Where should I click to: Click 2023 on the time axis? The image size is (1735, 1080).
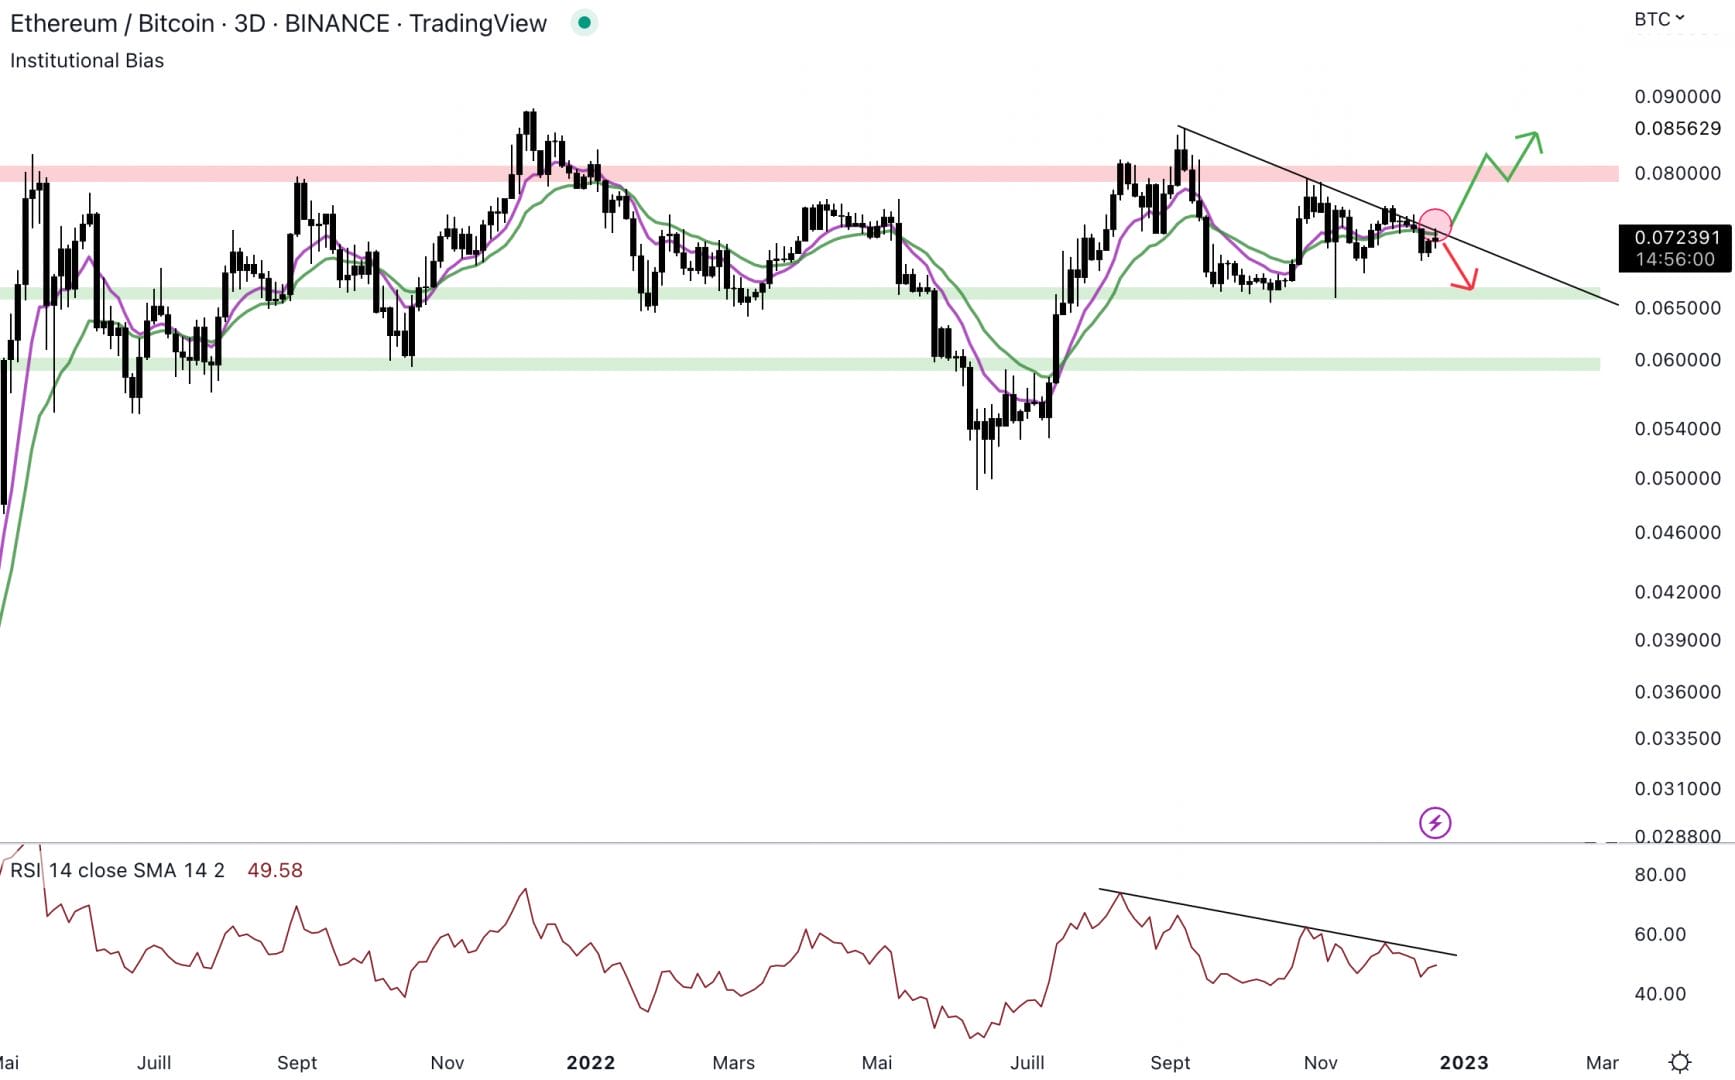click(1466, 1063)
